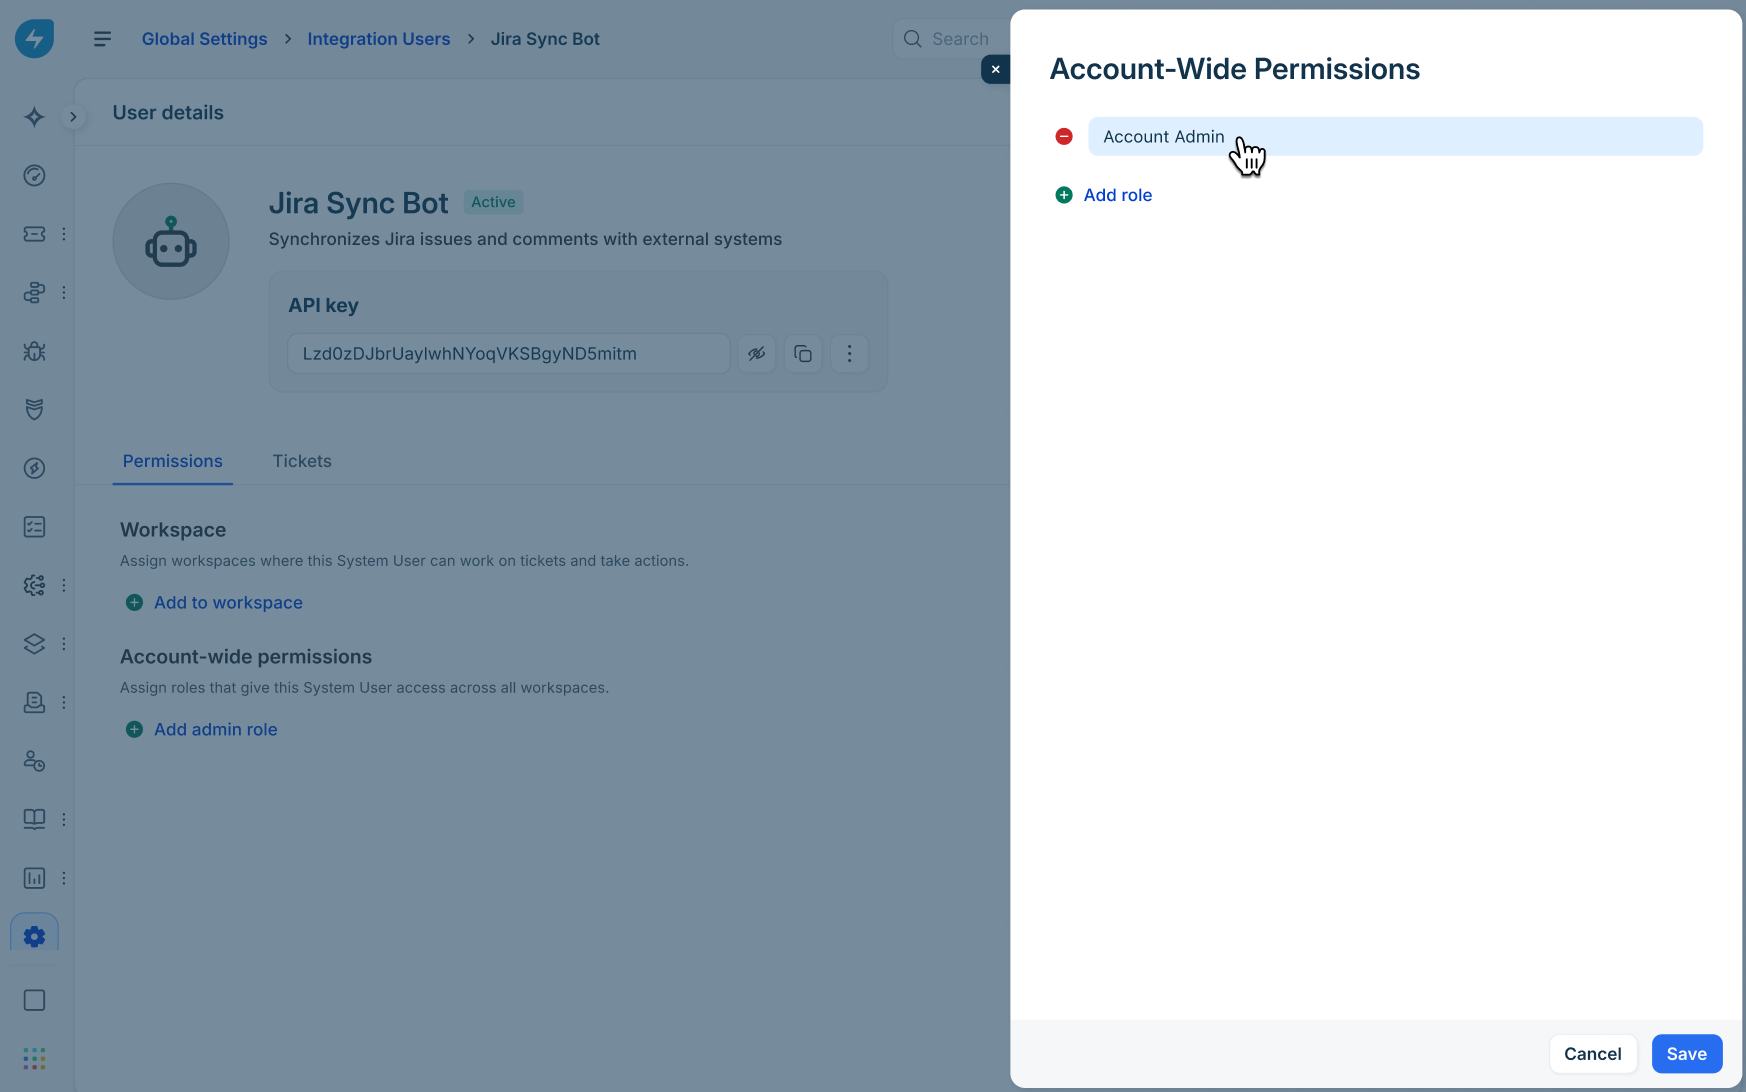Open the API key more options menu
The width and height of the screenshot is (1746, 1092).
point(849,354)
